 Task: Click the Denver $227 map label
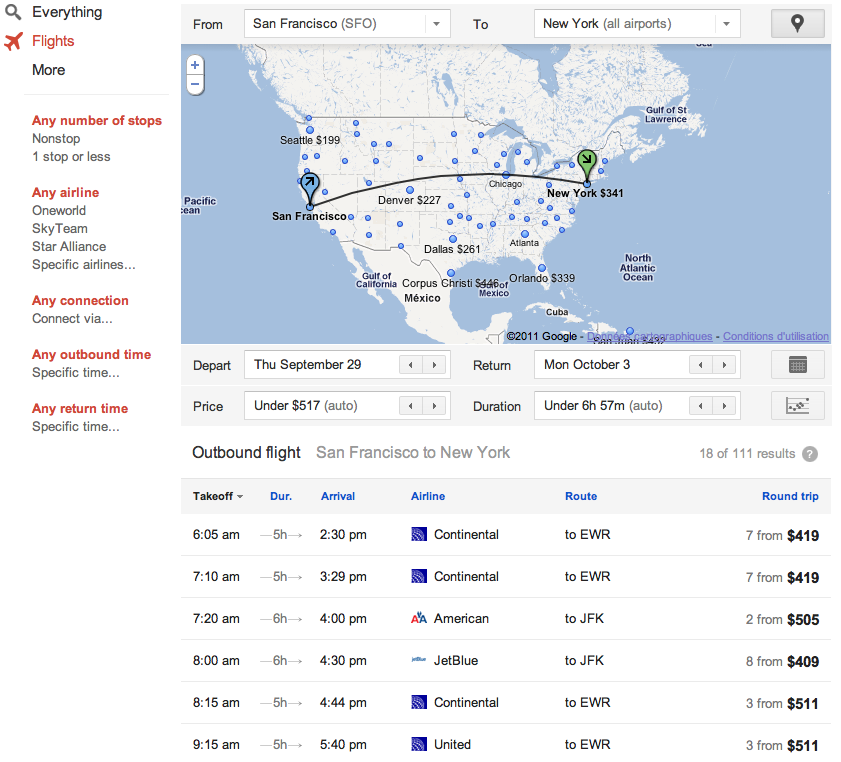(x=409, y=201)
